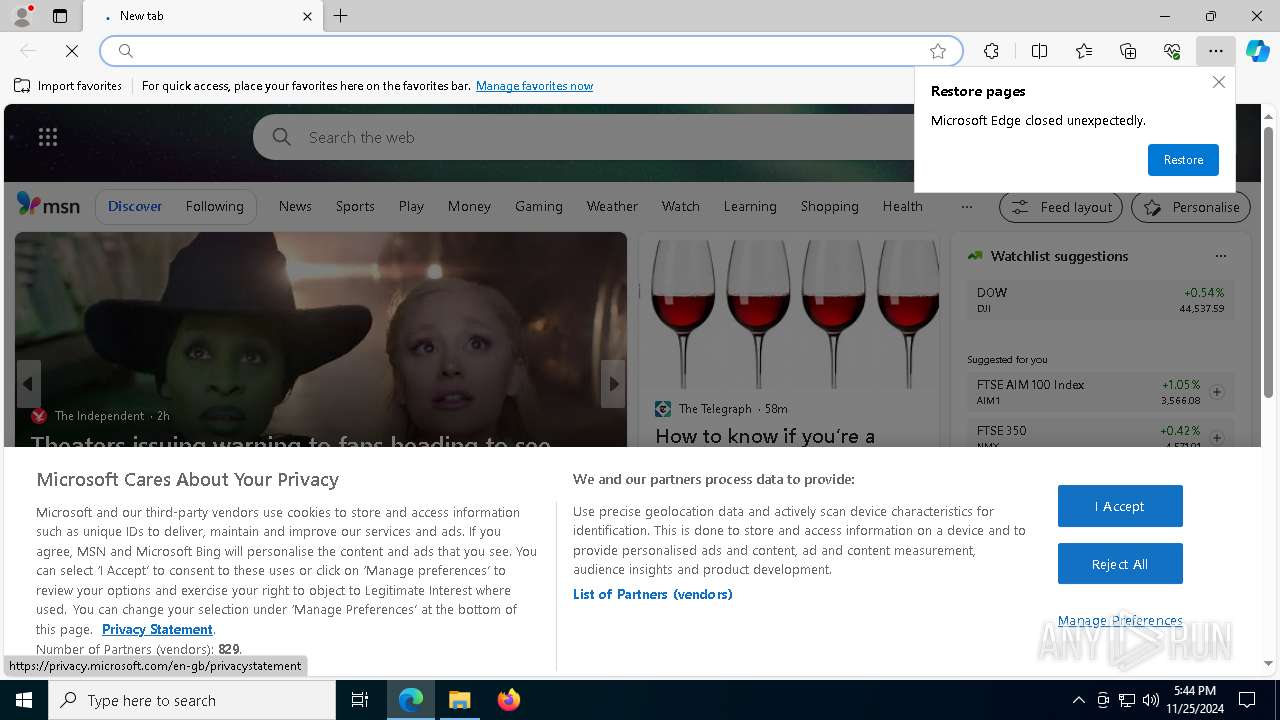The height and width of the screenshot is (720, 1280).
Task: Show the previous headline story
Action: pos(28,384)
